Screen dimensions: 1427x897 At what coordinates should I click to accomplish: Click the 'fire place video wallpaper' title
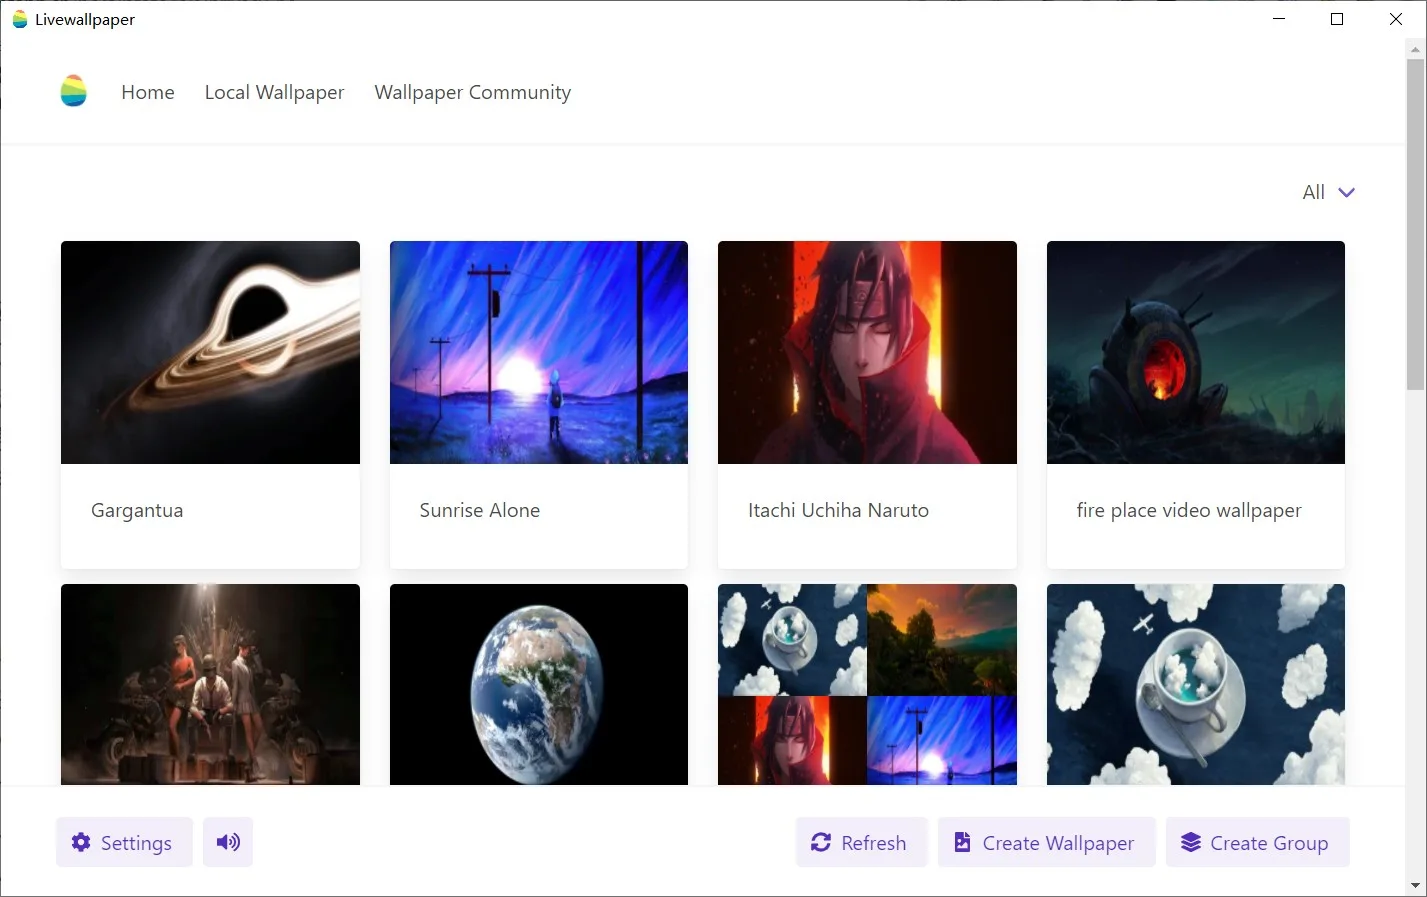click(1189, 510)
